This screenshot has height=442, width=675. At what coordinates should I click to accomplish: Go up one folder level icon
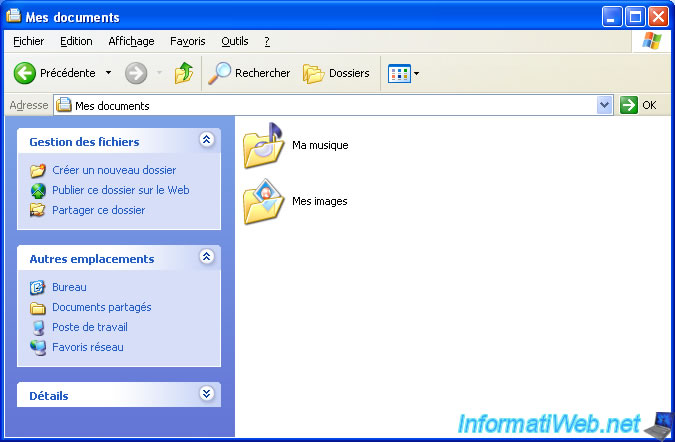(184, 73)
